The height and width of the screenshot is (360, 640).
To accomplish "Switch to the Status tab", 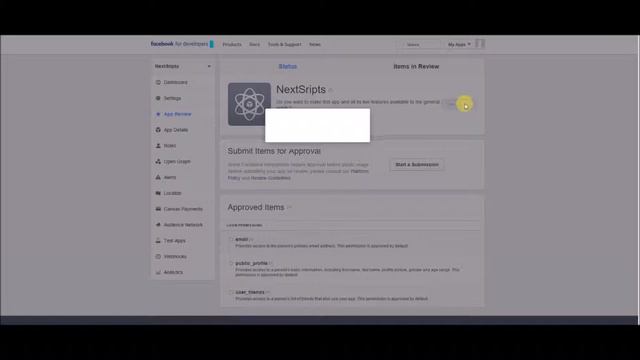I will click(288, 66).
